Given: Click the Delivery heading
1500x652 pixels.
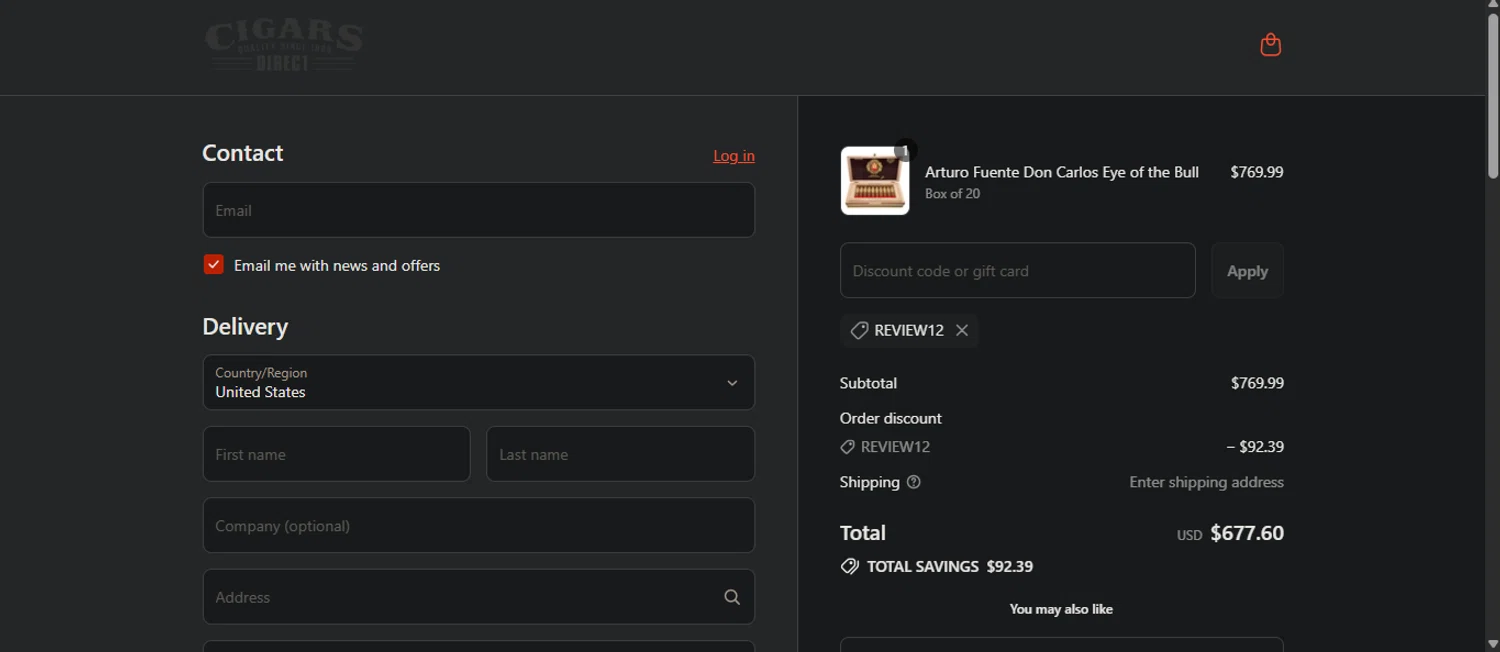Looking at the screenshot, I should [245, 327].
